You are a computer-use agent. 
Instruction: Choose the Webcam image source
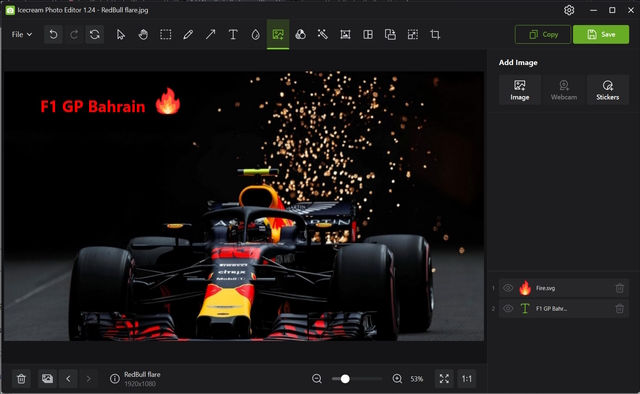pos(564,90)
